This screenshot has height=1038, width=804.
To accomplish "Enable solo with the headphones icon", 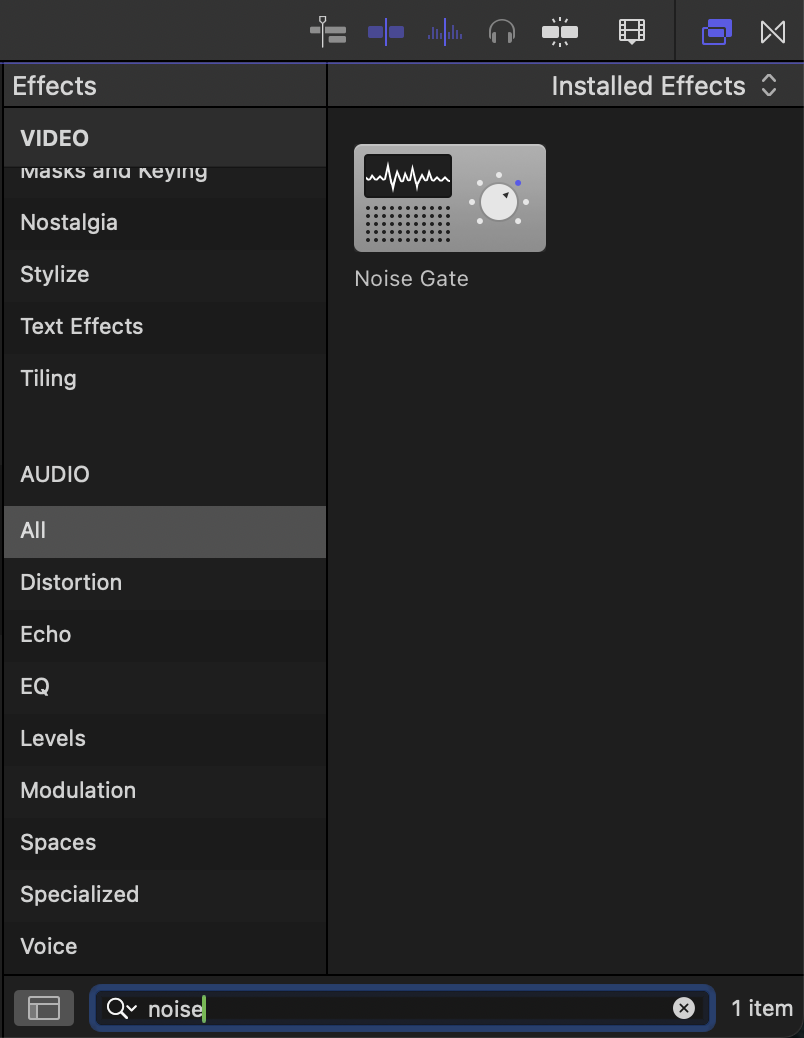I will pyautogui.click(x=502, y=31).
